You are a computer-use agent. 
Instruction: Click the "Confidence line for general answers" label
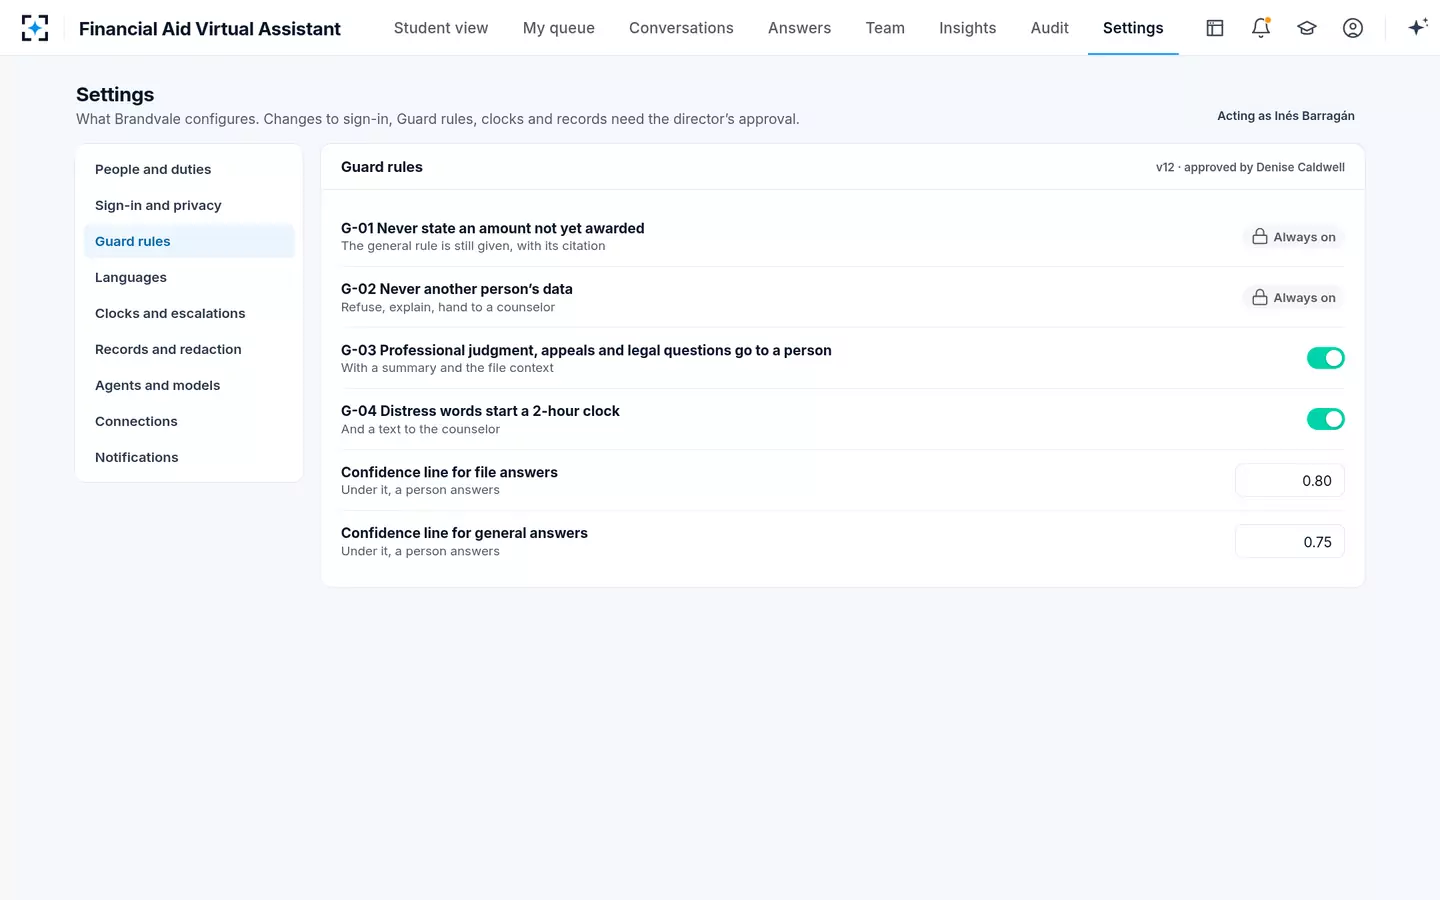tap(464, 533)
